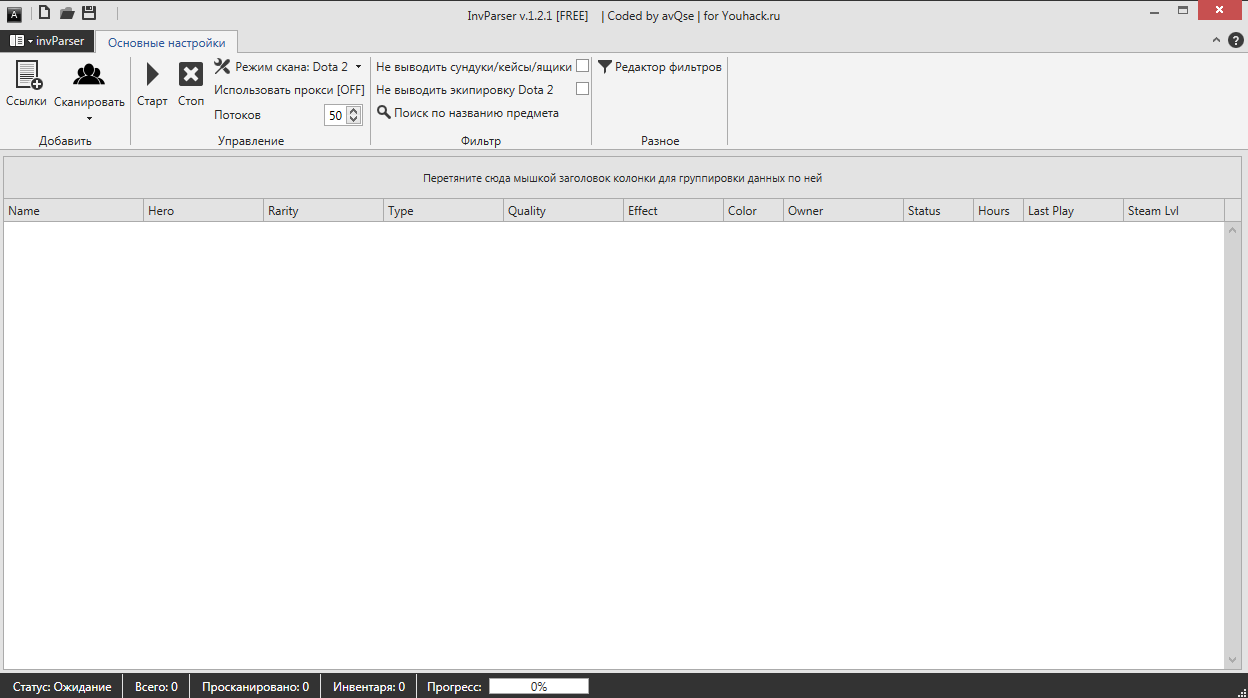Open help with the question mark icon

click(1236, 41)
